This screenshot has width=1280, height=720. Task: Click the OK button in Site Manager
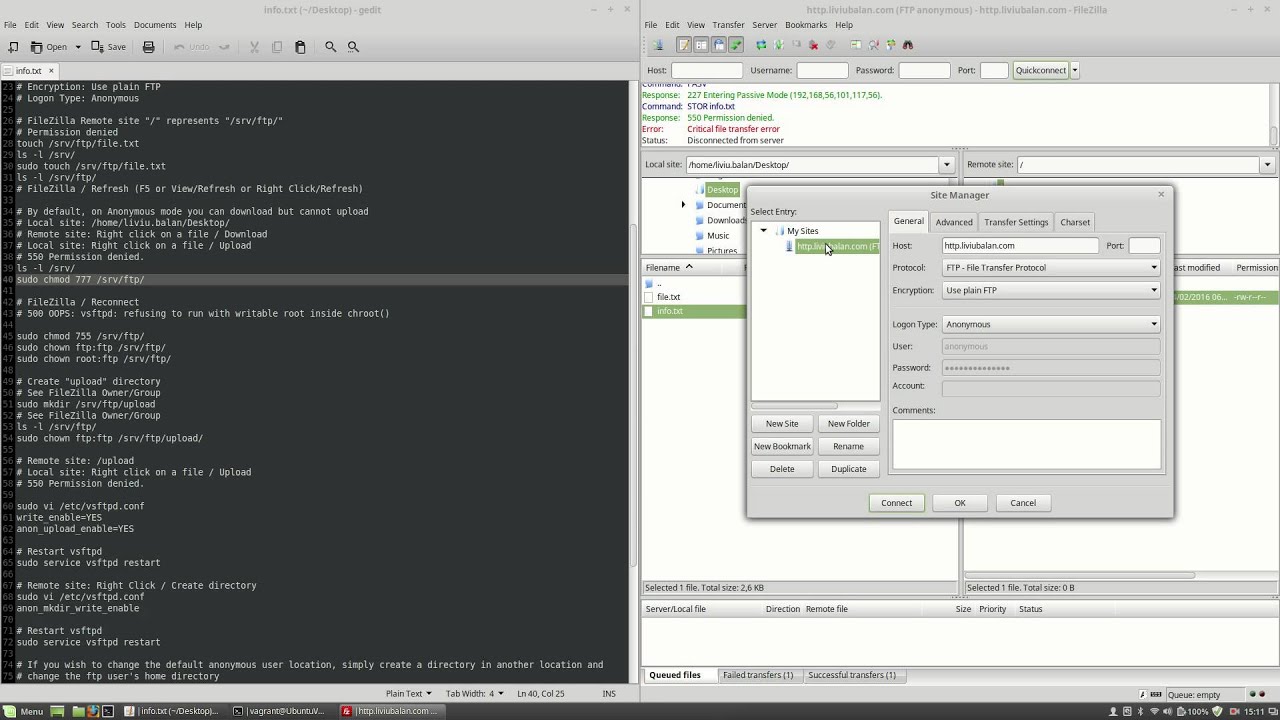point(960,503)
